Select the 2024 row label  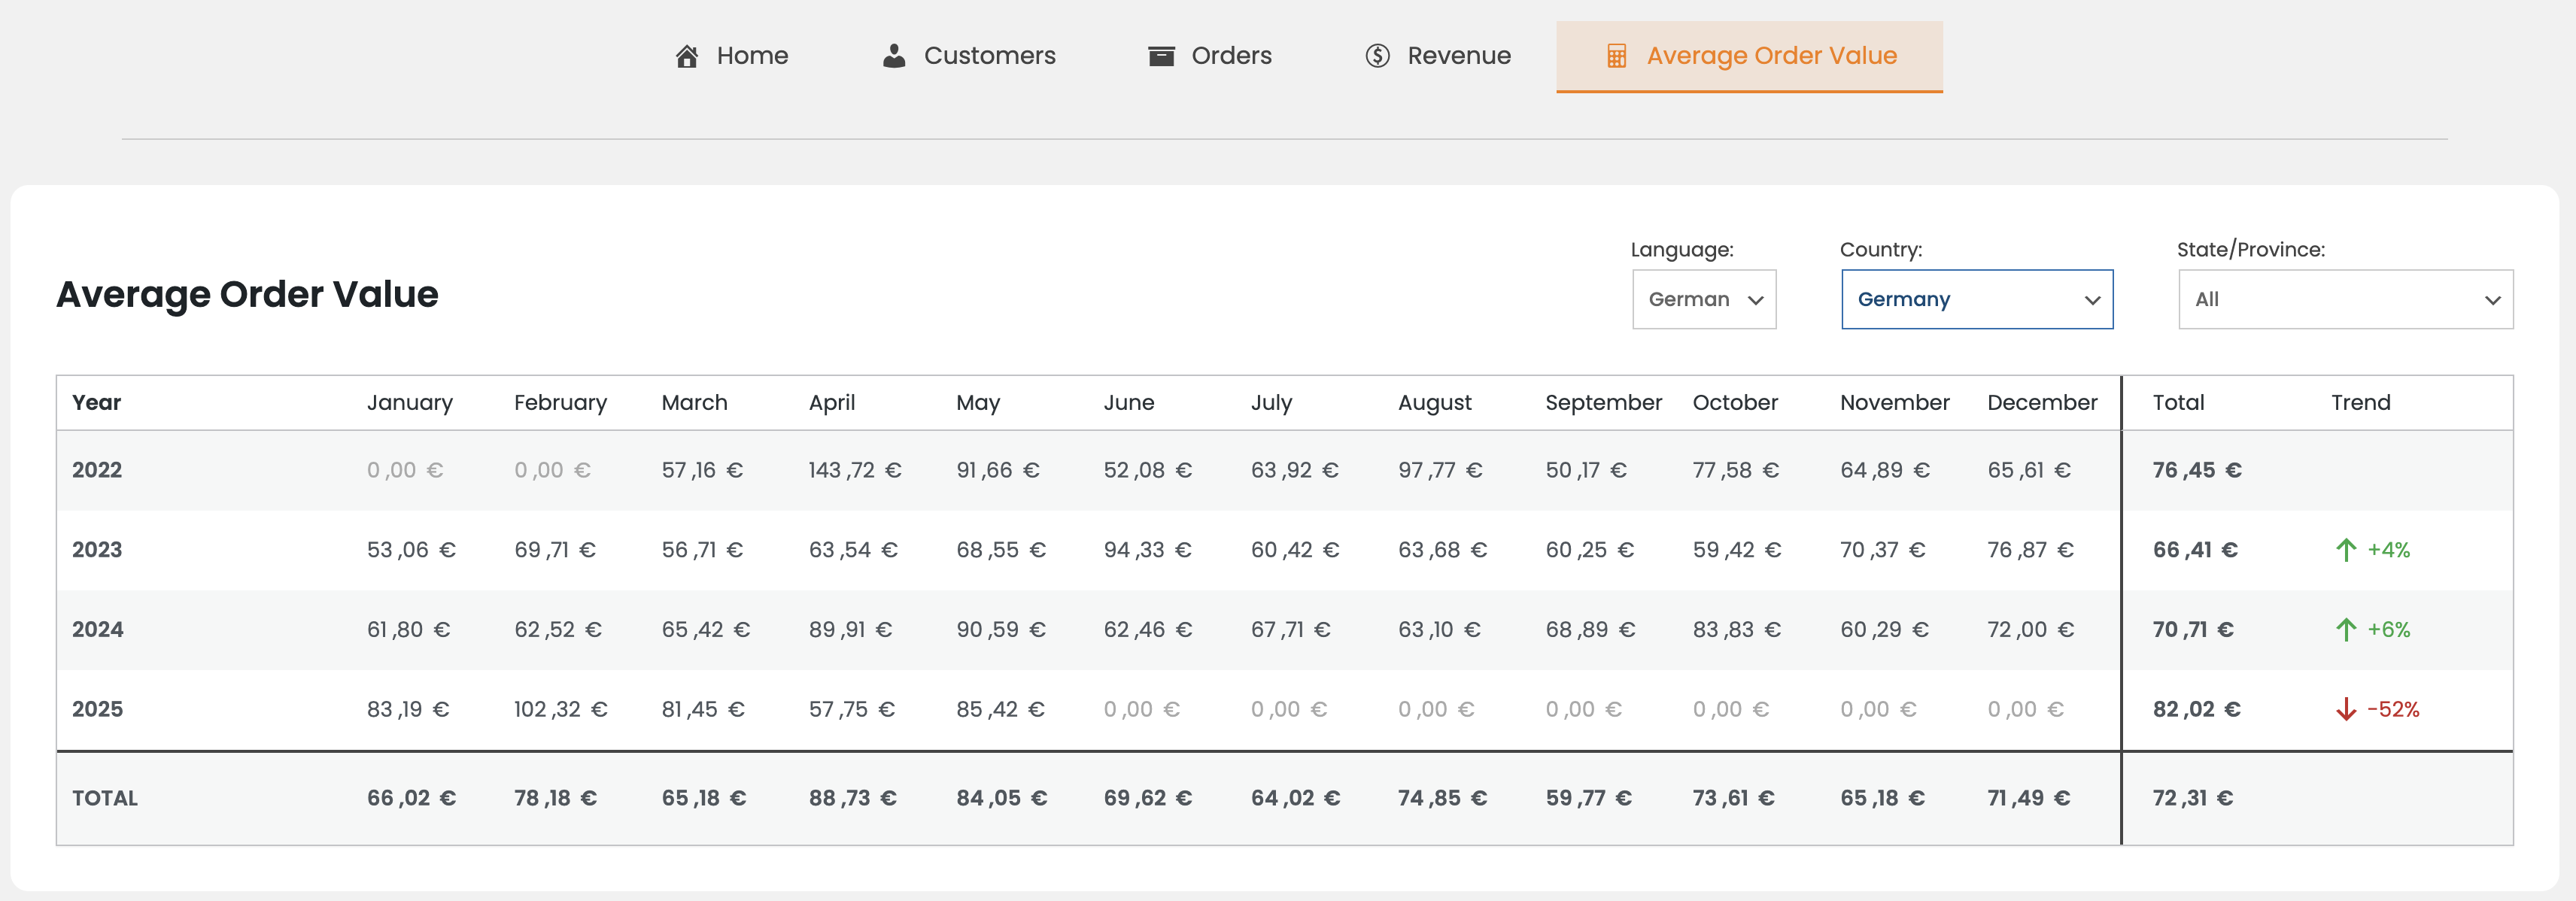click(x=97, y=630)
